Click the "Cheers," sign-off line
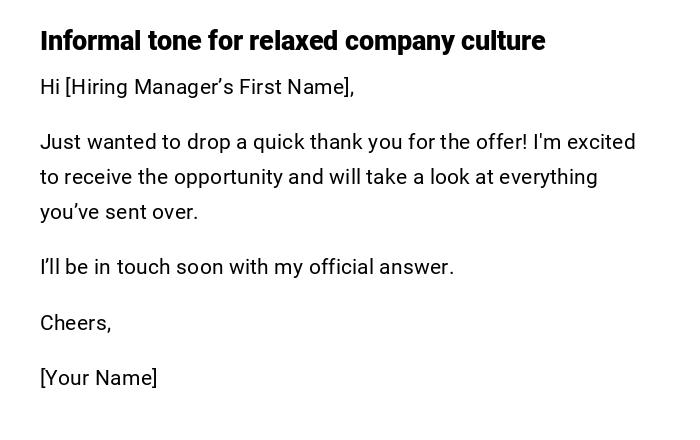The width and height of the screenshot is (700, 440). (x=76, y=323)
